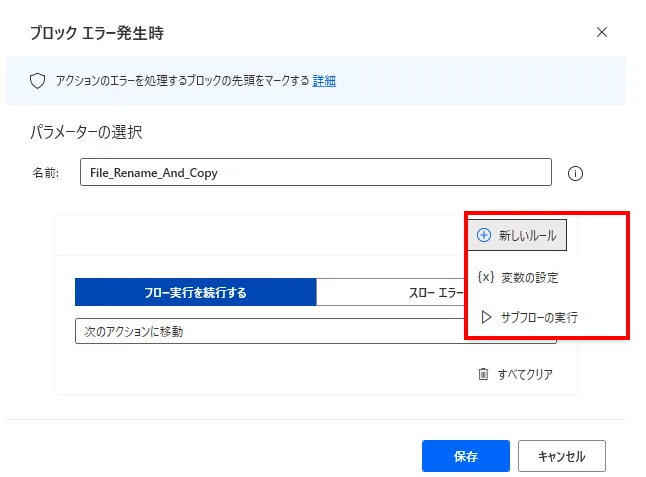
Task: Click the 名前 label
Action: pyautogui.click(x=46, y=172)
